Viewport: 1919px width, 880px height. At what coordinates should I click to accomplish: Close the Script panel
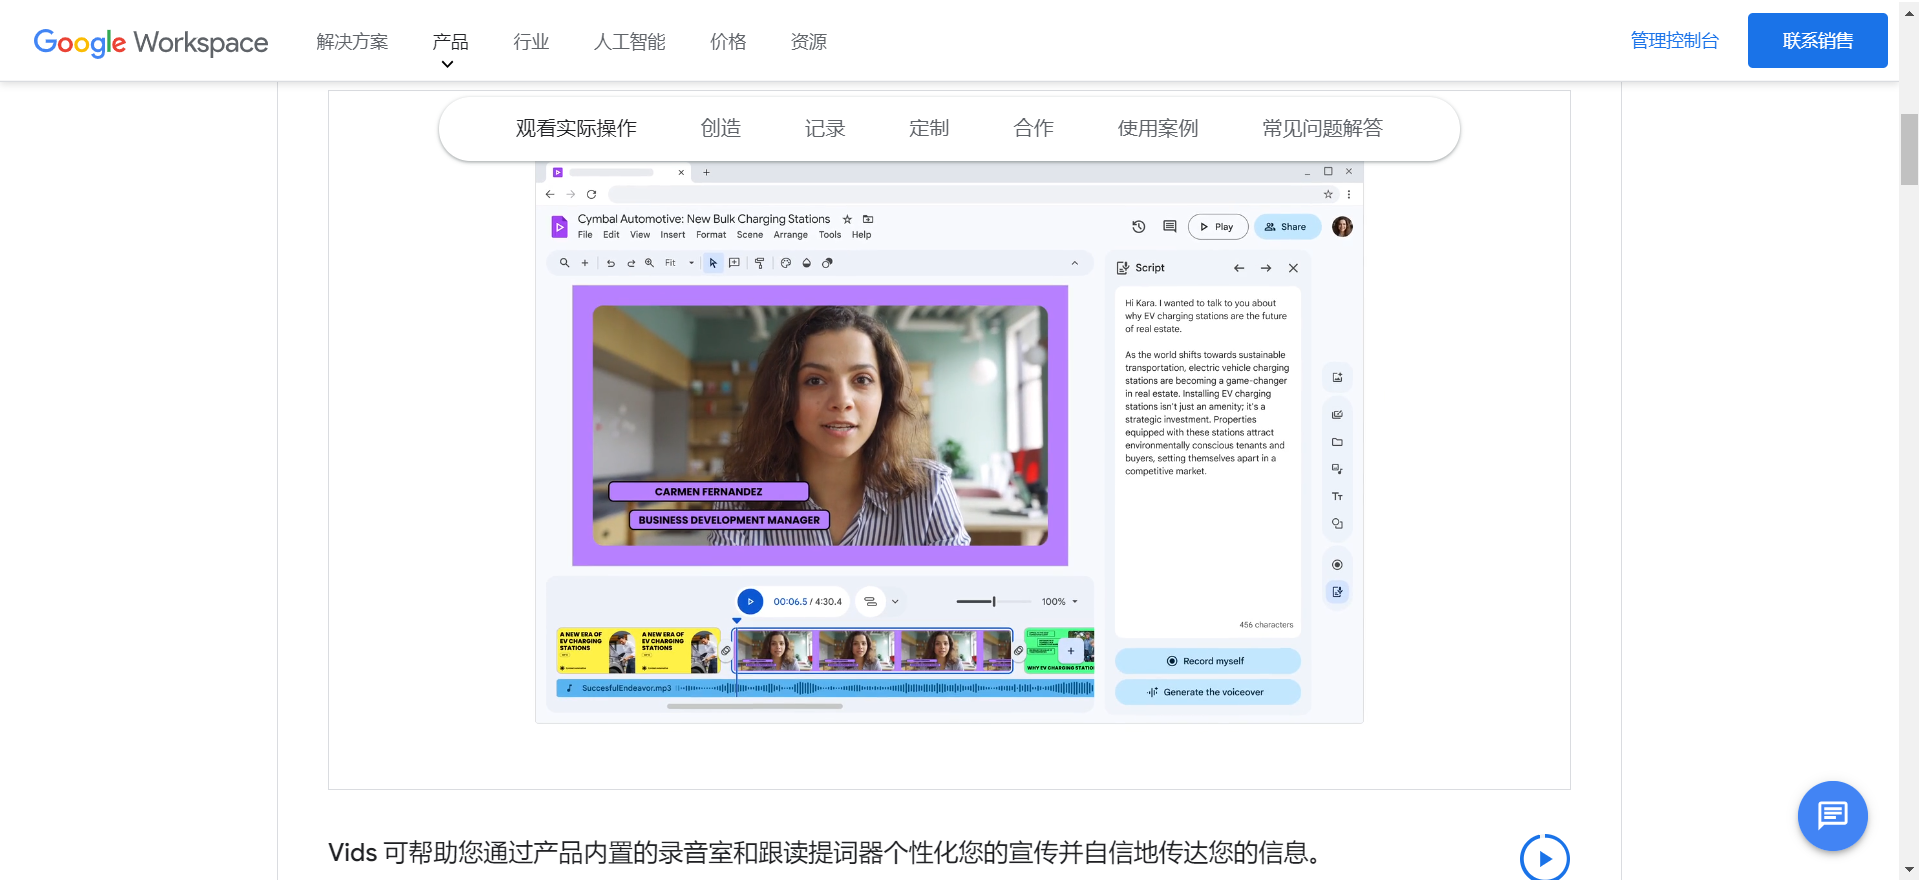1293,268
